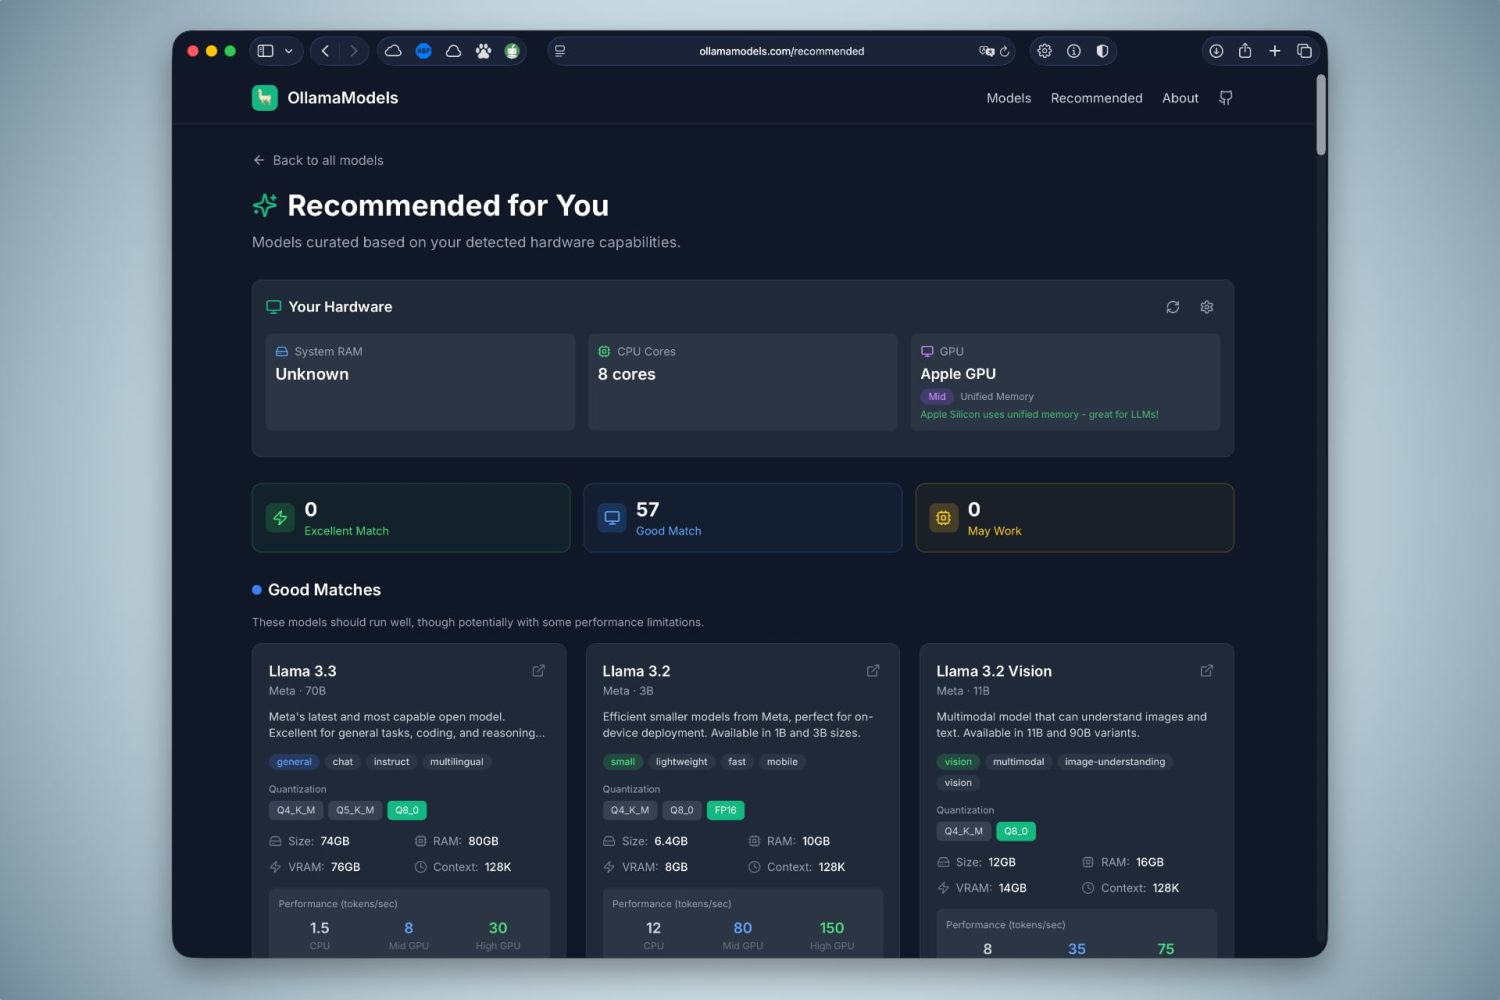Select Q4_K_M quantization for Llama 3.2 Vision
The image size is (1500, 1000).
pyautogui.click(x=964, y=831)
